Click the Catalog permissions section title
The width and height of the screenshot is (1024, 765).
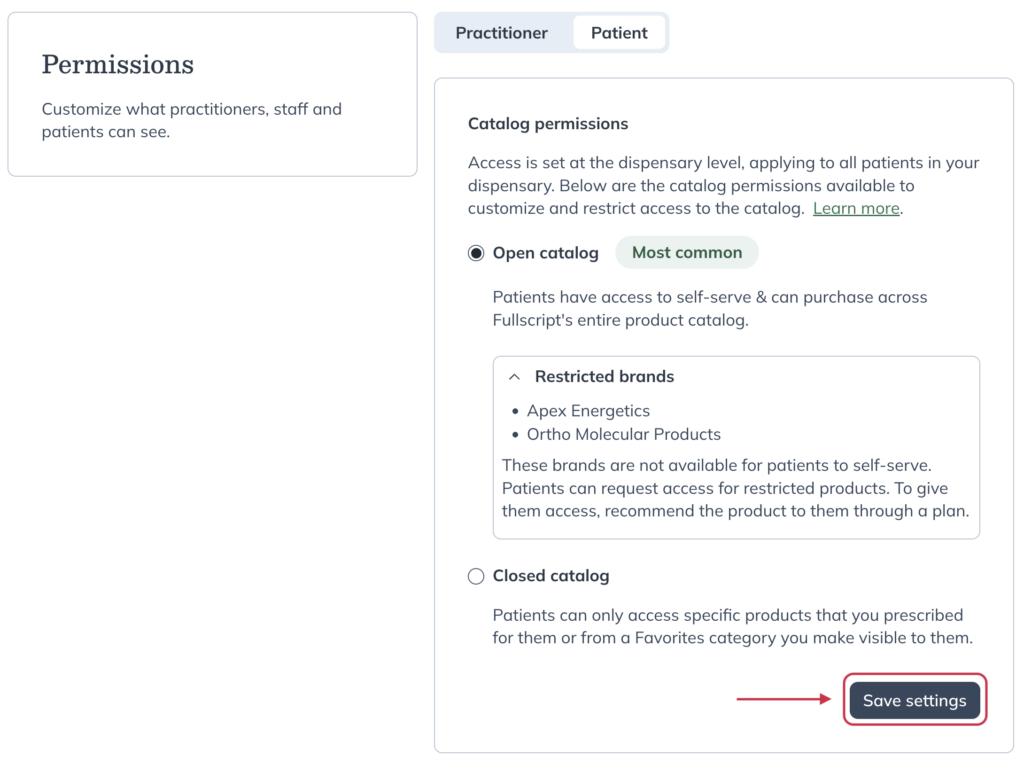tap(548, 124)
